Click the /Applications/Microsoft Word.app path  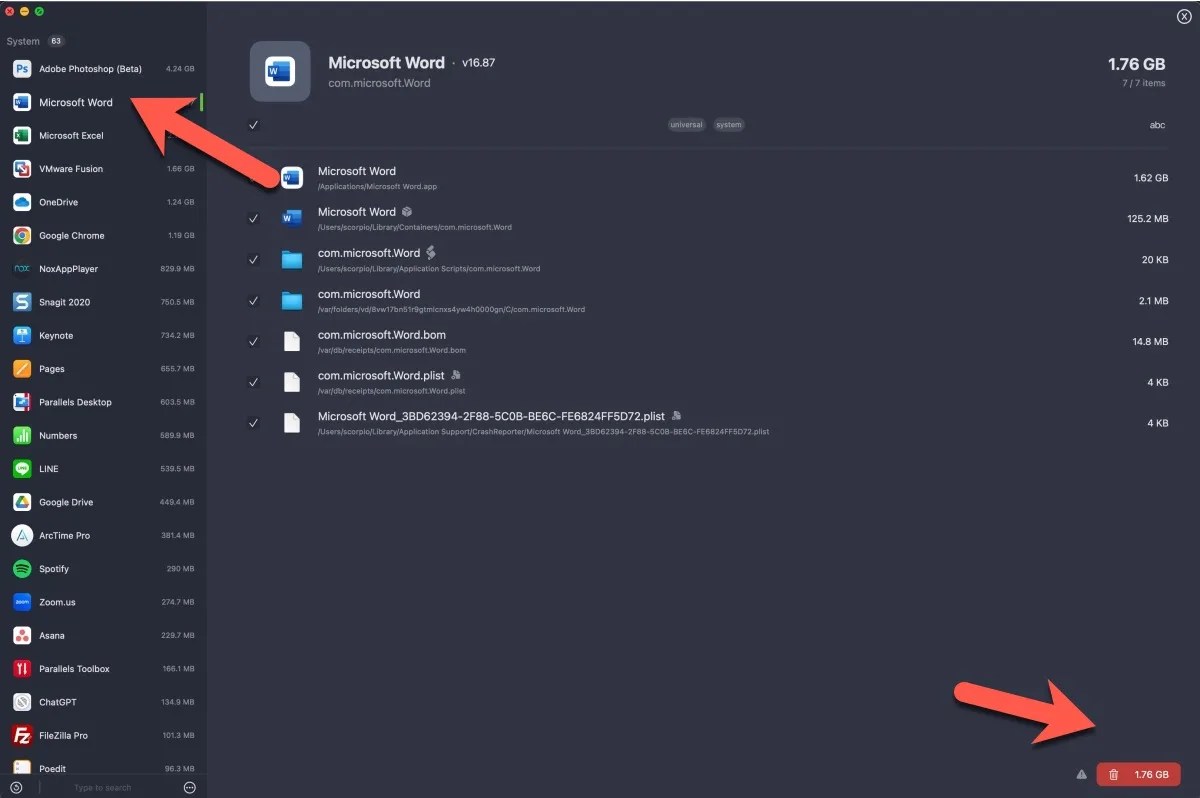point(377,187)
